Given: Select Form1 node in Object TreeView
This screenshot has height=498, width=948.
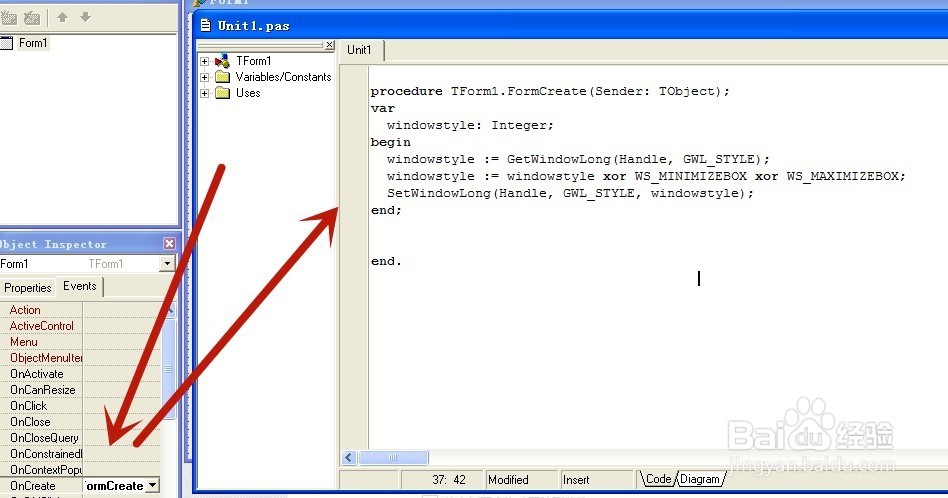Looking at the screenshot, I should (33, 43).
